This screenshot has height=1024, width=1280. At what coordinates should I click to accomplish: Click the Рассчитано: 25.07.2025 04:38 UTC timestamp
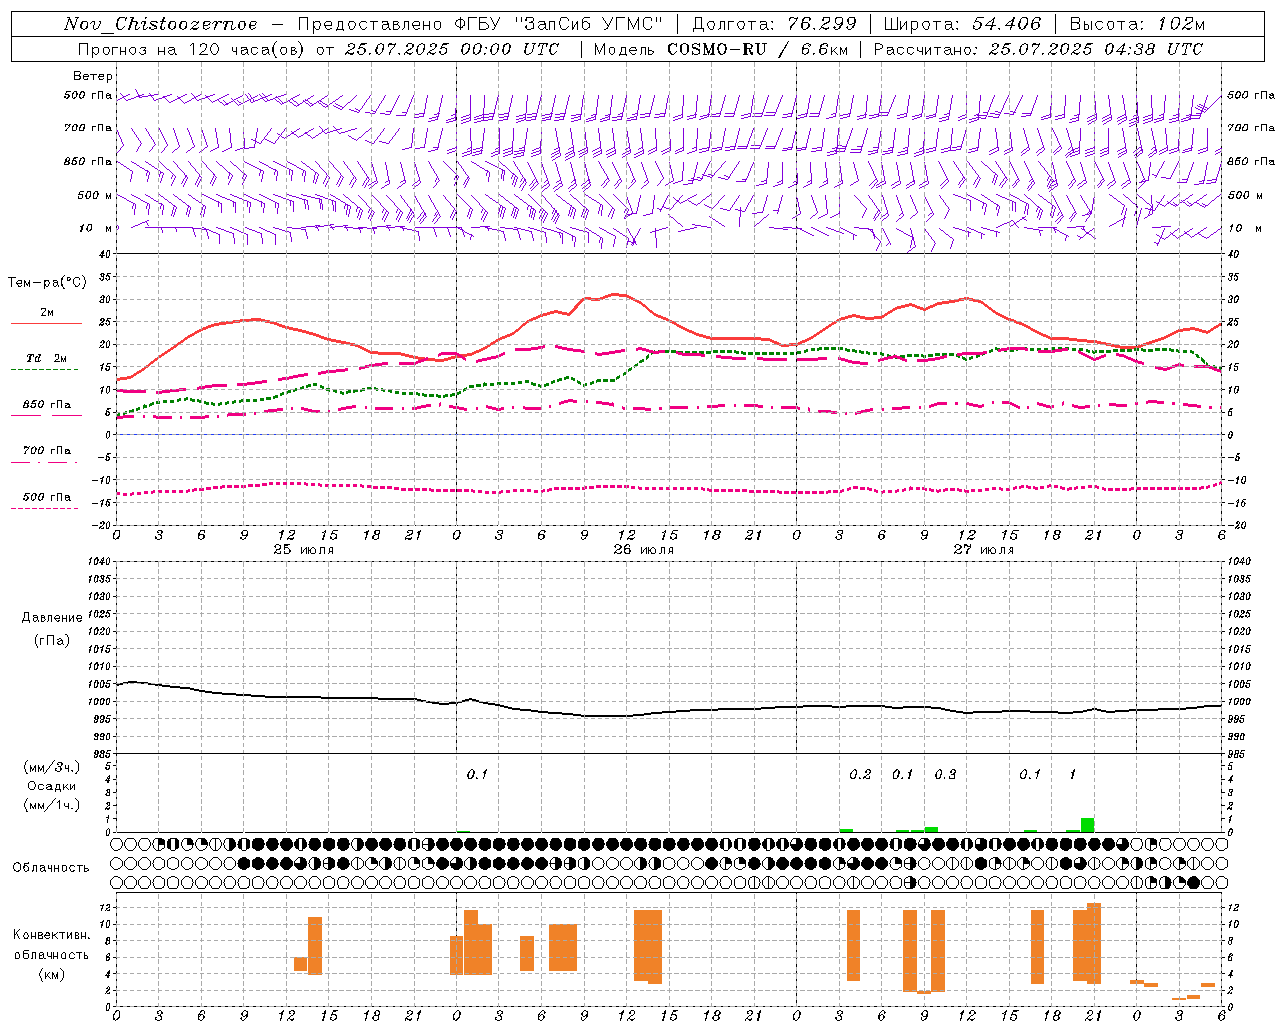1038,49
